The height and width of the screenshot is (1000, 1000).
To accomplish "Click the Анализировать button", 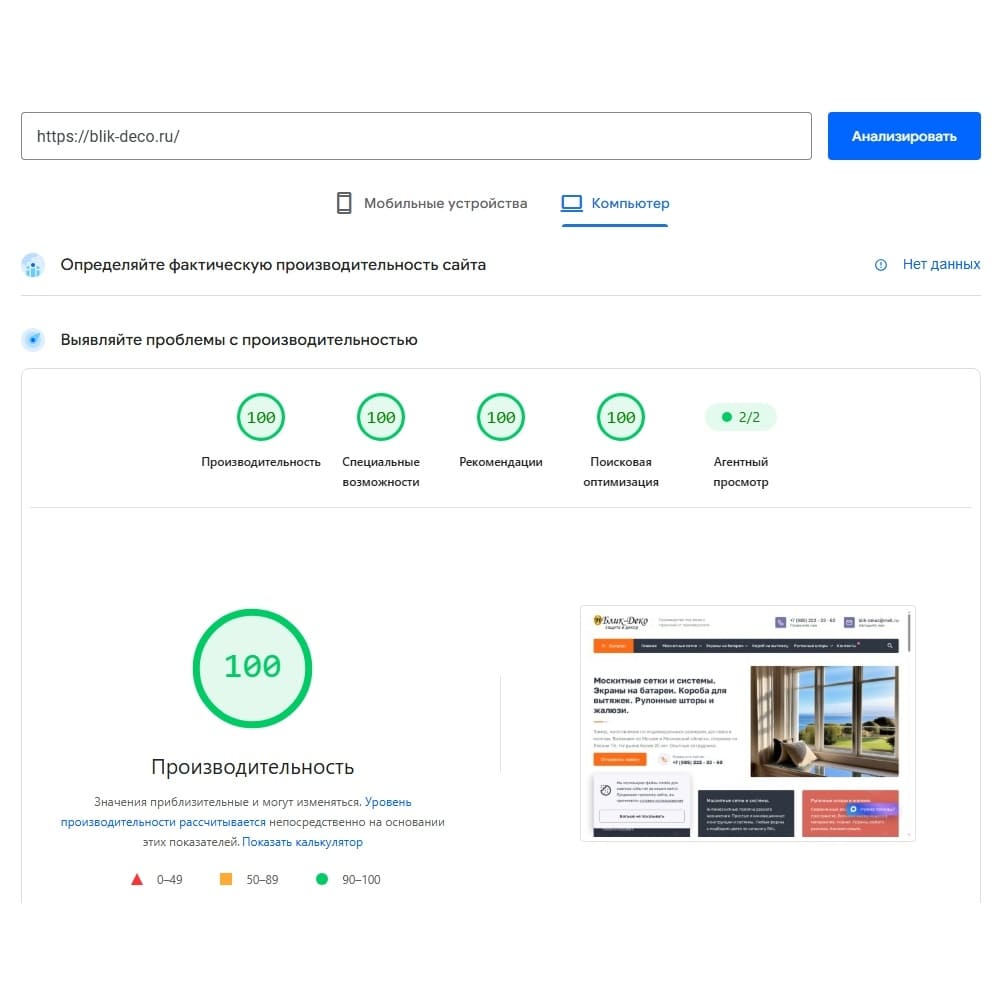I will [904, 136].
